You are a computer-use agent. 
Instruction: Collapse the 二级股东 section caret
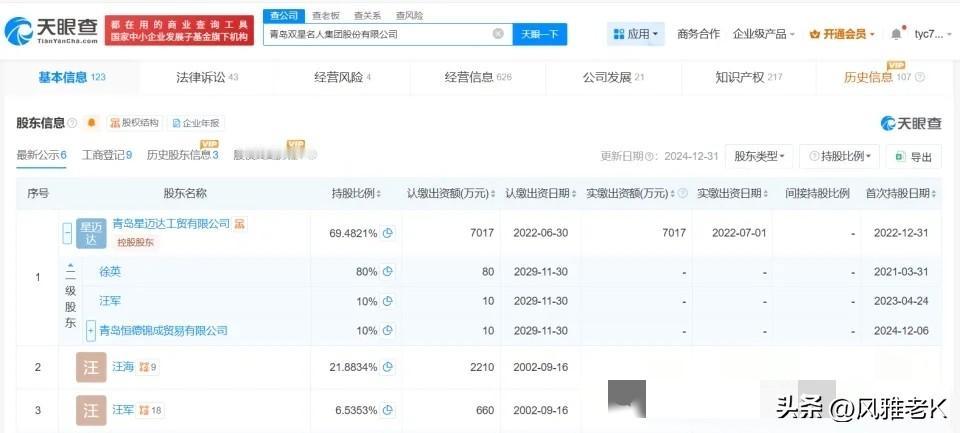(70, 267)
